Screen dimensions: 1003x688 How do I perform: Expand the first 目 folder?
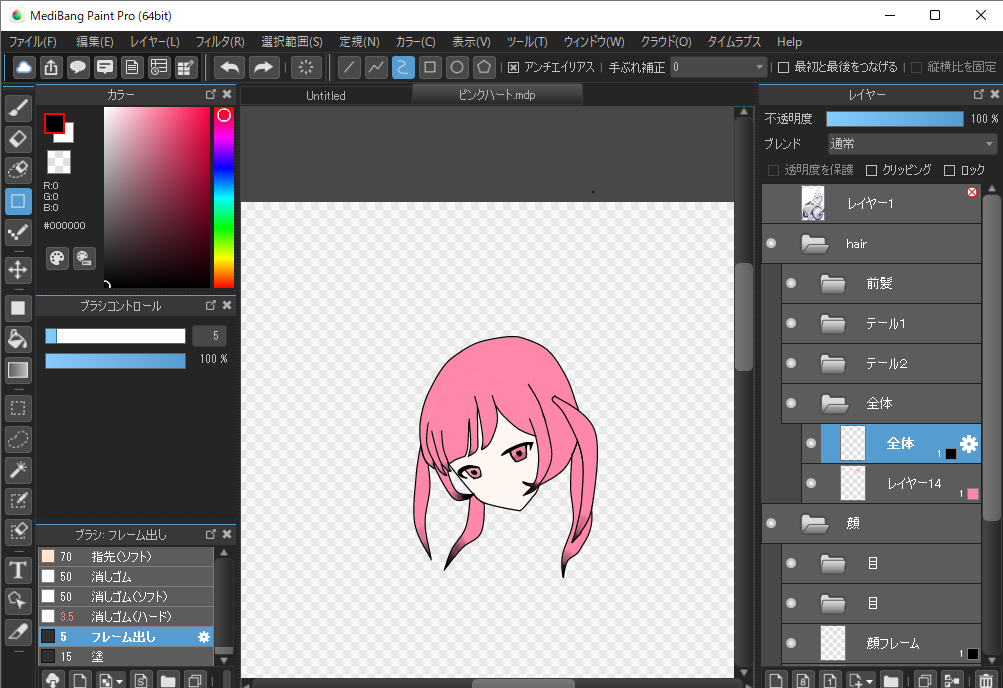[x=833, y=563]
